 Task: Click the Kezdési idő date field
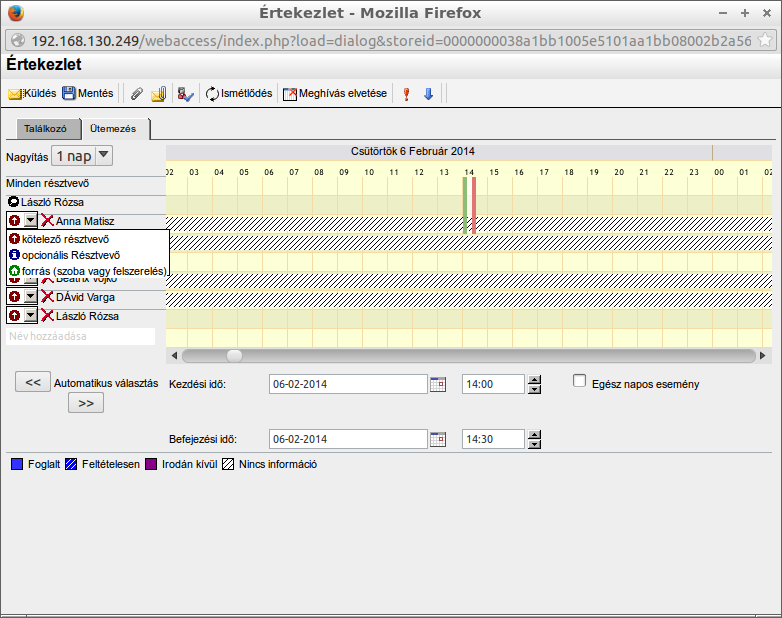[x=348, y=385]
